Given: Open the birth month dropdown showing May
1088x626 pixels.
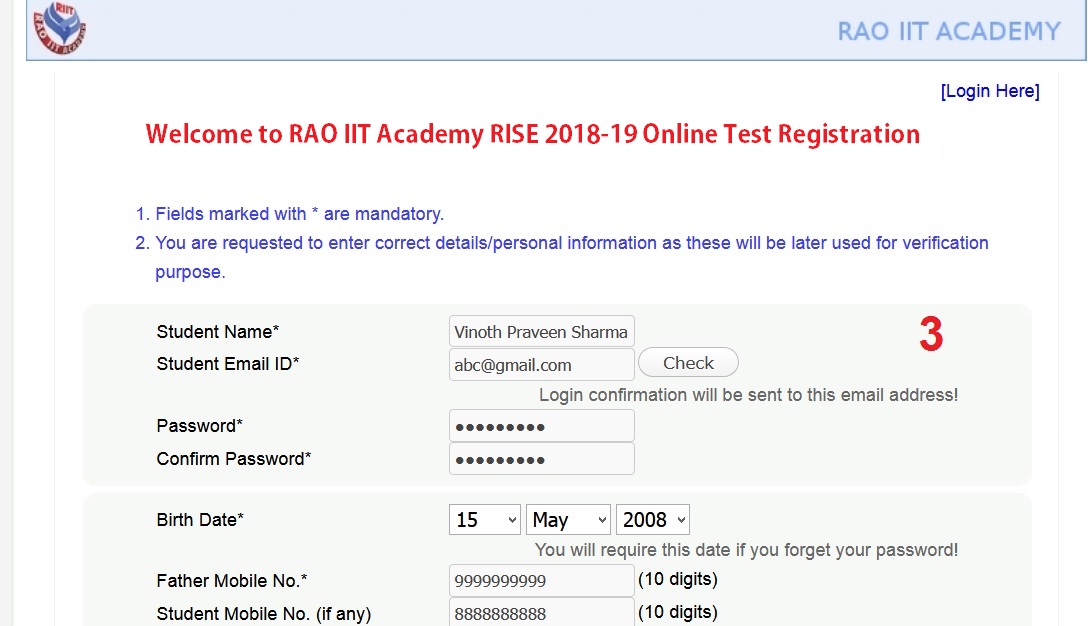Looking at the screenshot, I should point(568,520).
